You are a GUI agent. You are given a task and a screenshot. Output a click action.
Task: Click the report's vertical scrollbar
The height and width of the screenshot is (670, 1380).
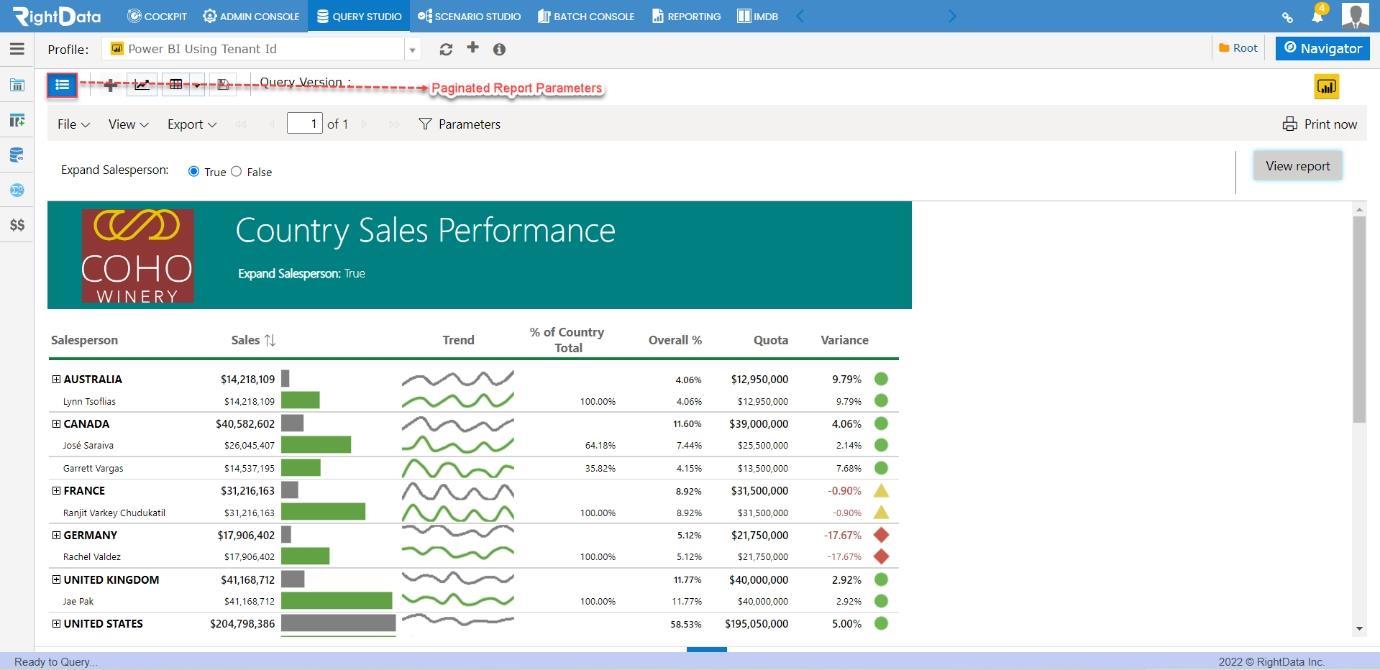(1359, 318)
